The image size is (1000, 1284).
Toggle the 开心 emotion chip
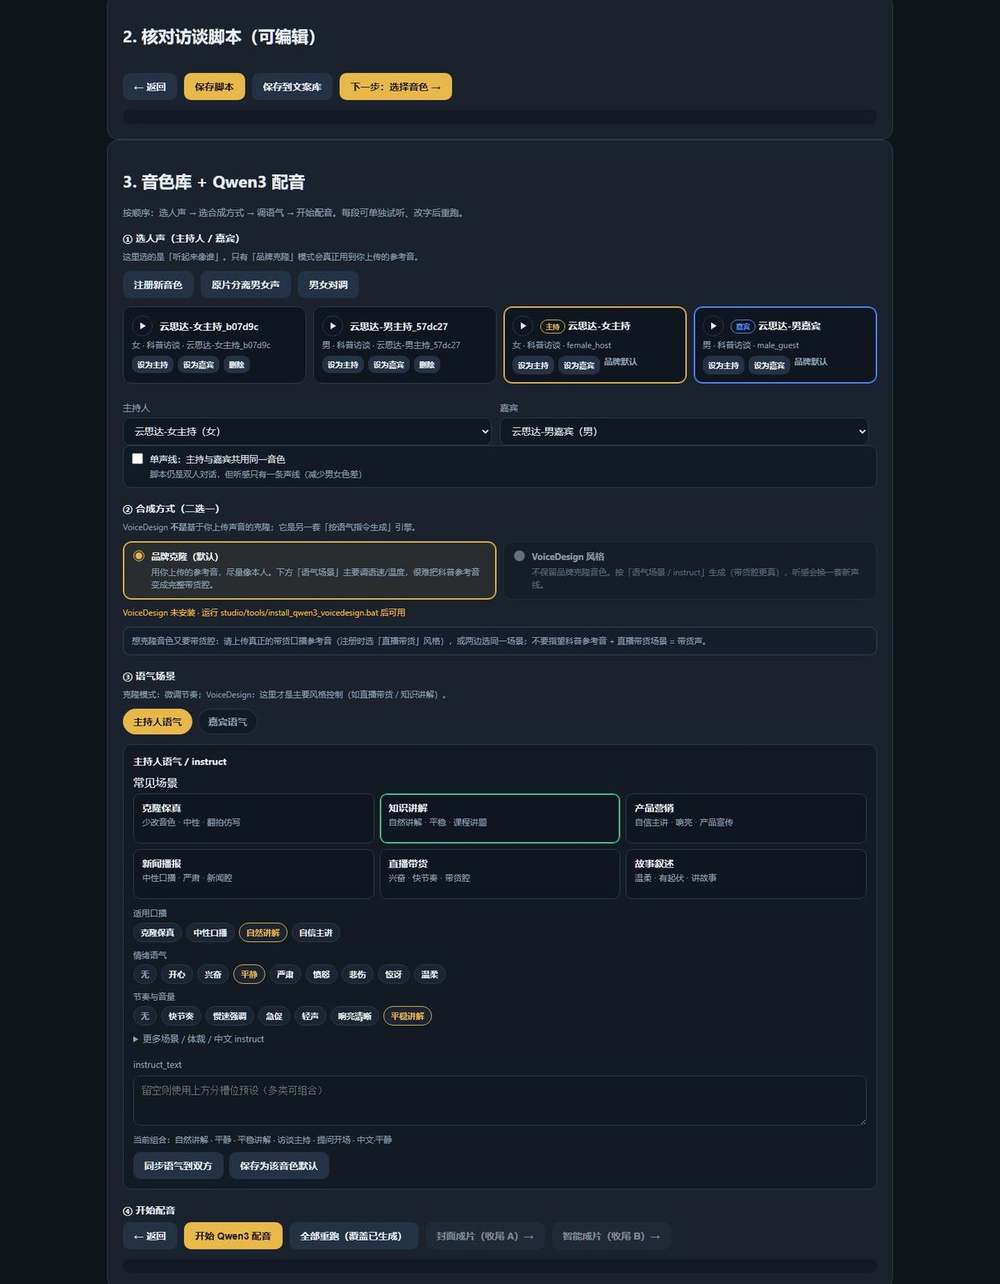177,974
